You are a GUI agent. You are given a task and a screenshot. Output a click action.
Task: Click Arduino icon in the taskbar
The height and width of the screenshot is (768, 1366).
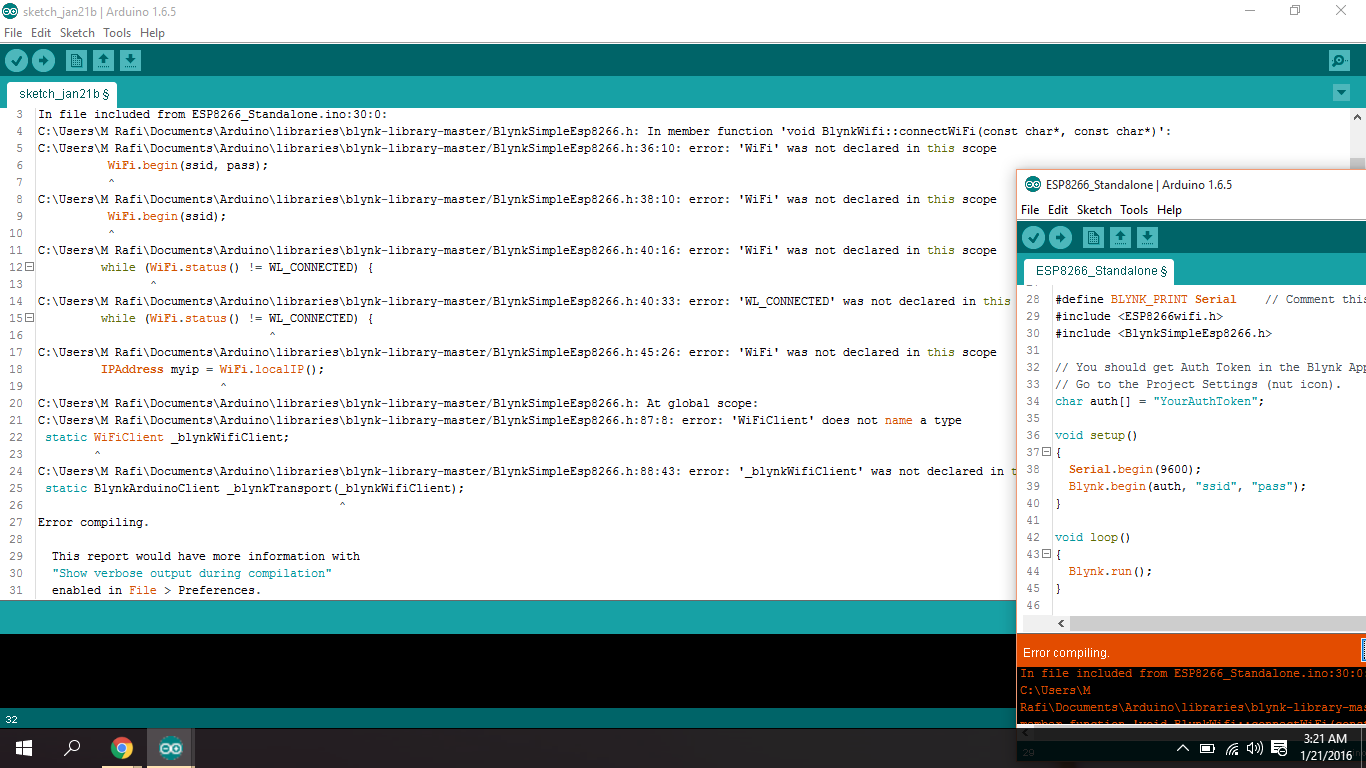[171, 748]
